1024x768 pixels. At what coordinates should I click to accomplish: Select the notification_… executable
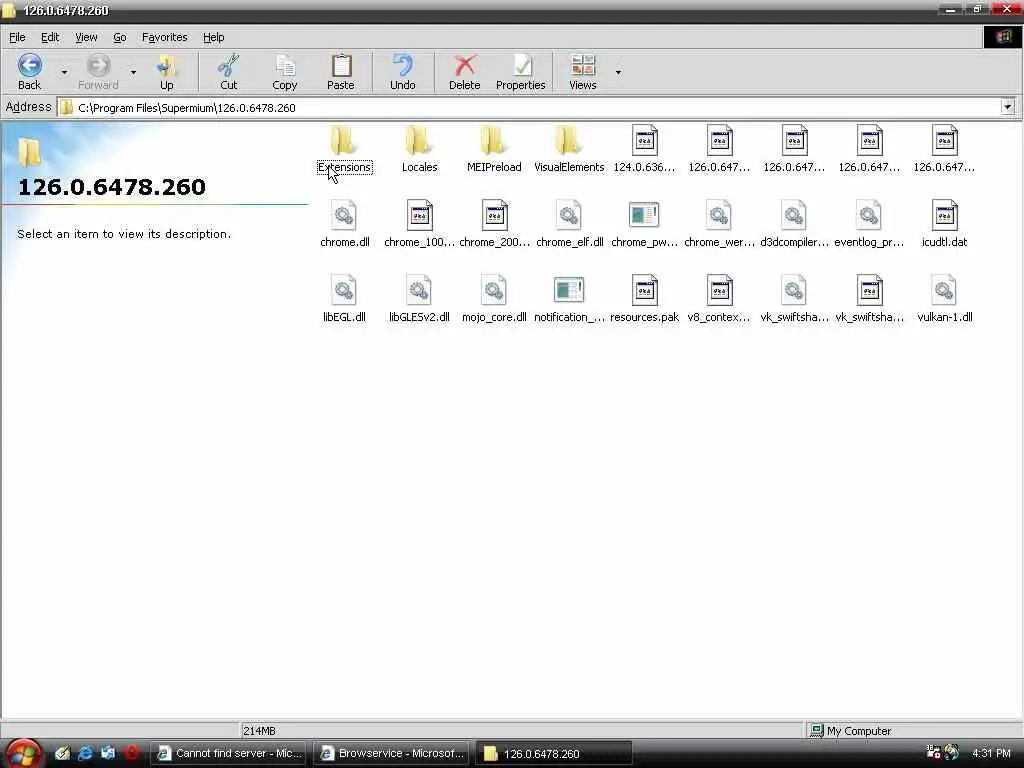pyautogui.click(x=569, y=299)
